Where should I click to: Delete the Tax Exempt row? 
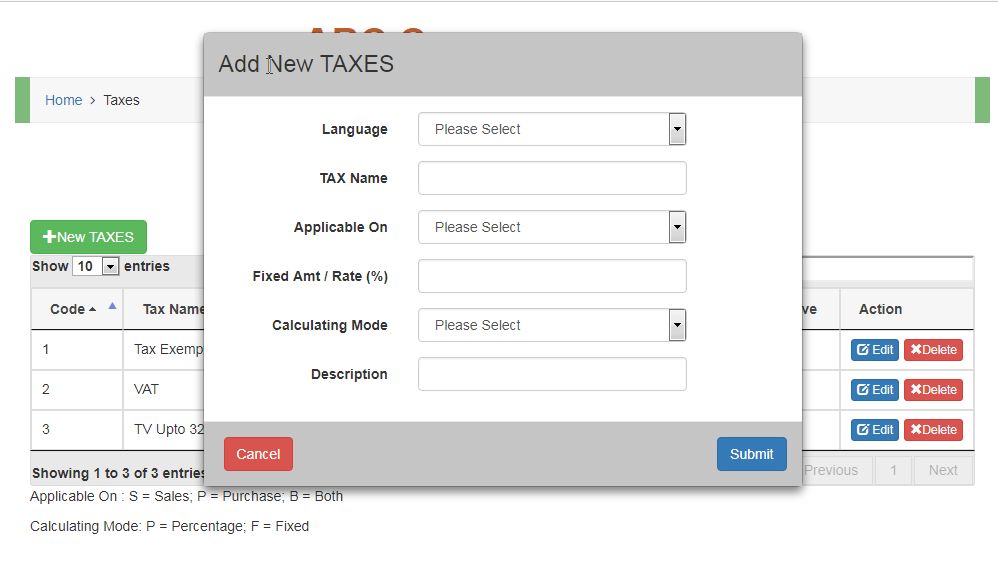(933, 350)
